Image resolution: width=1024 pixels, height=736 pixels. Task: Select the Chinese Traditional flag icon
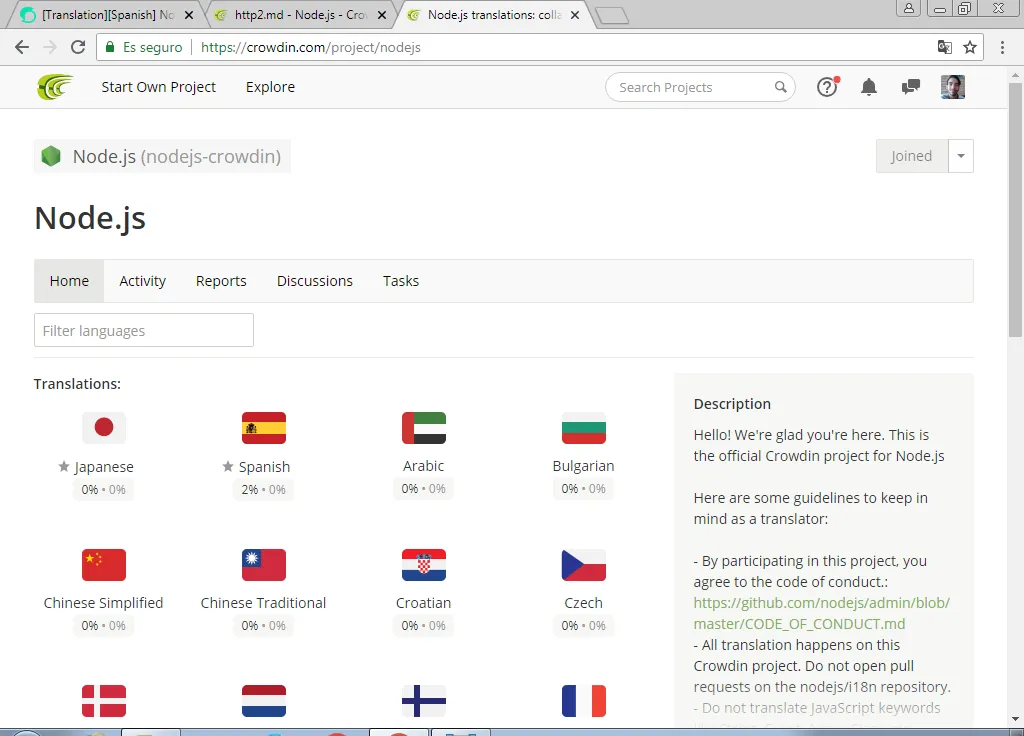(264, 565)
